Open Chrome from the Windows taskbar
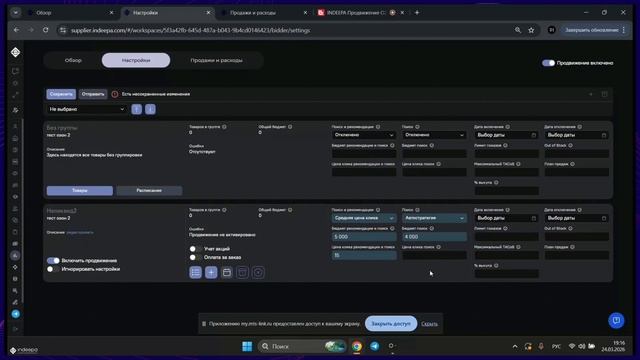This screenshot has width=640, height=360. [357, 346]
